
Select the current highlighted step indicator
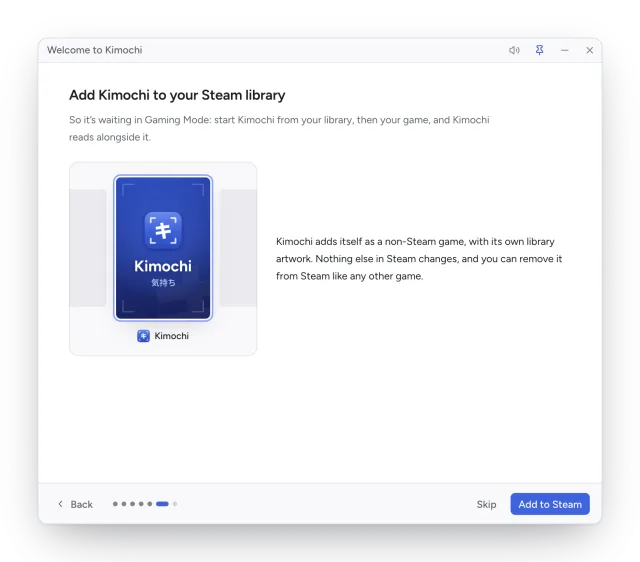click(x=162, y=504)
